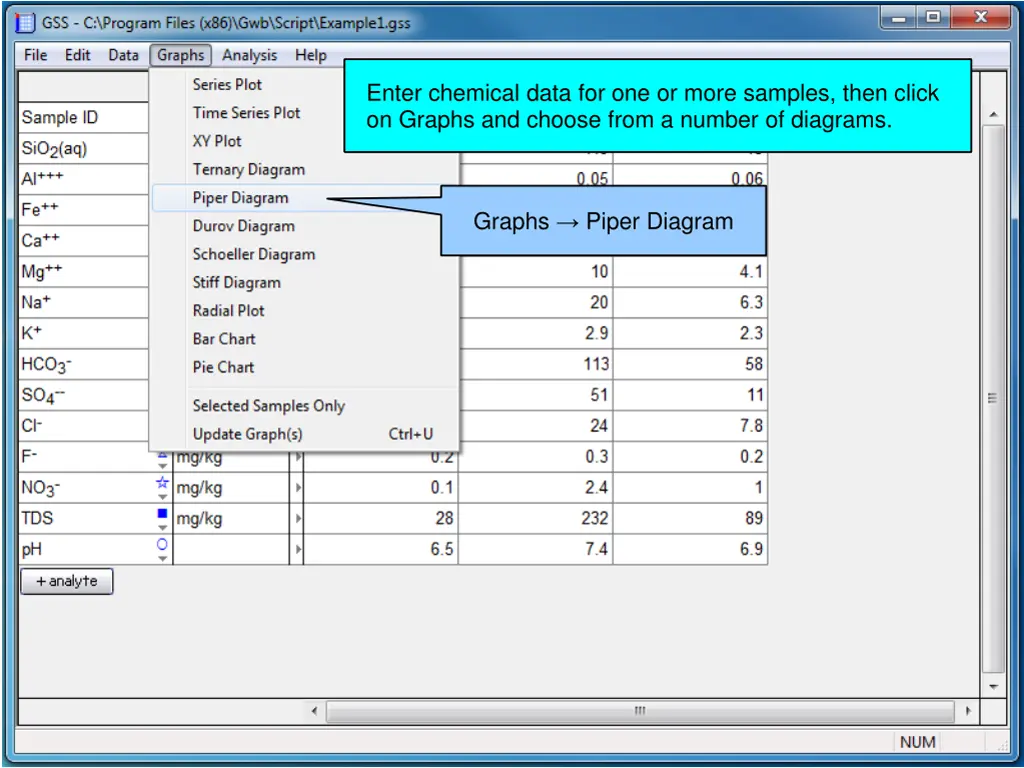Image resolution: width=1024 pixels, height=768 pixels.
Task: Click the TDS value cell showing 232
Action: tap(536, 518)
